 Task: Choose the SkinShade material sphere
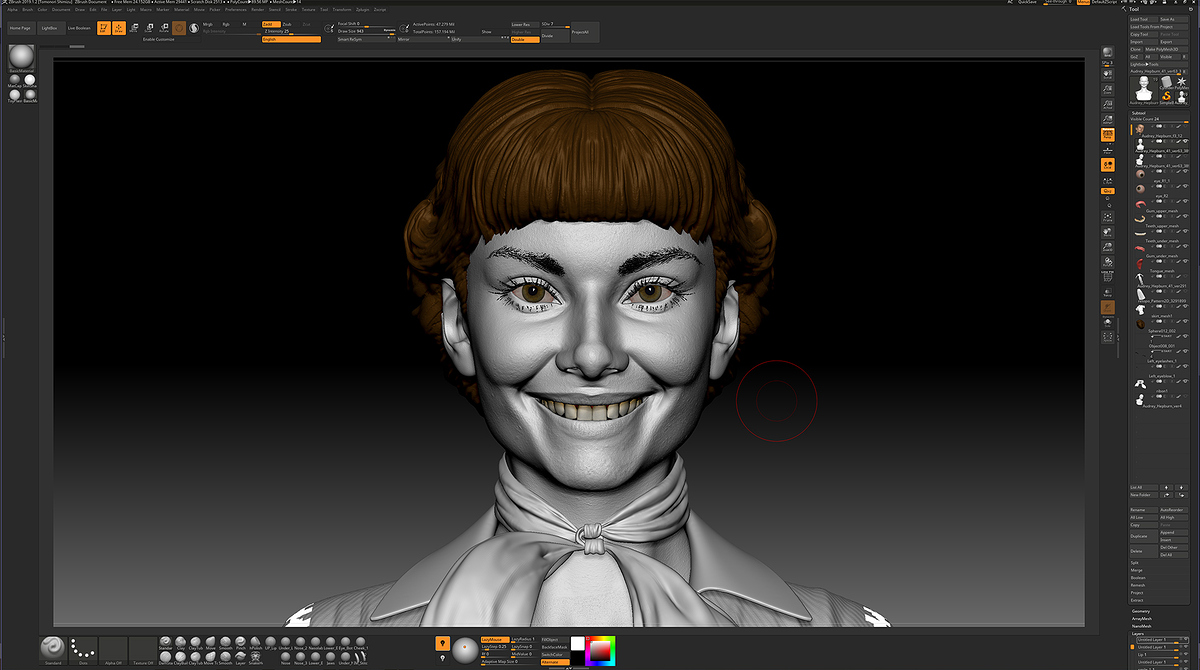tap(30, 80)
